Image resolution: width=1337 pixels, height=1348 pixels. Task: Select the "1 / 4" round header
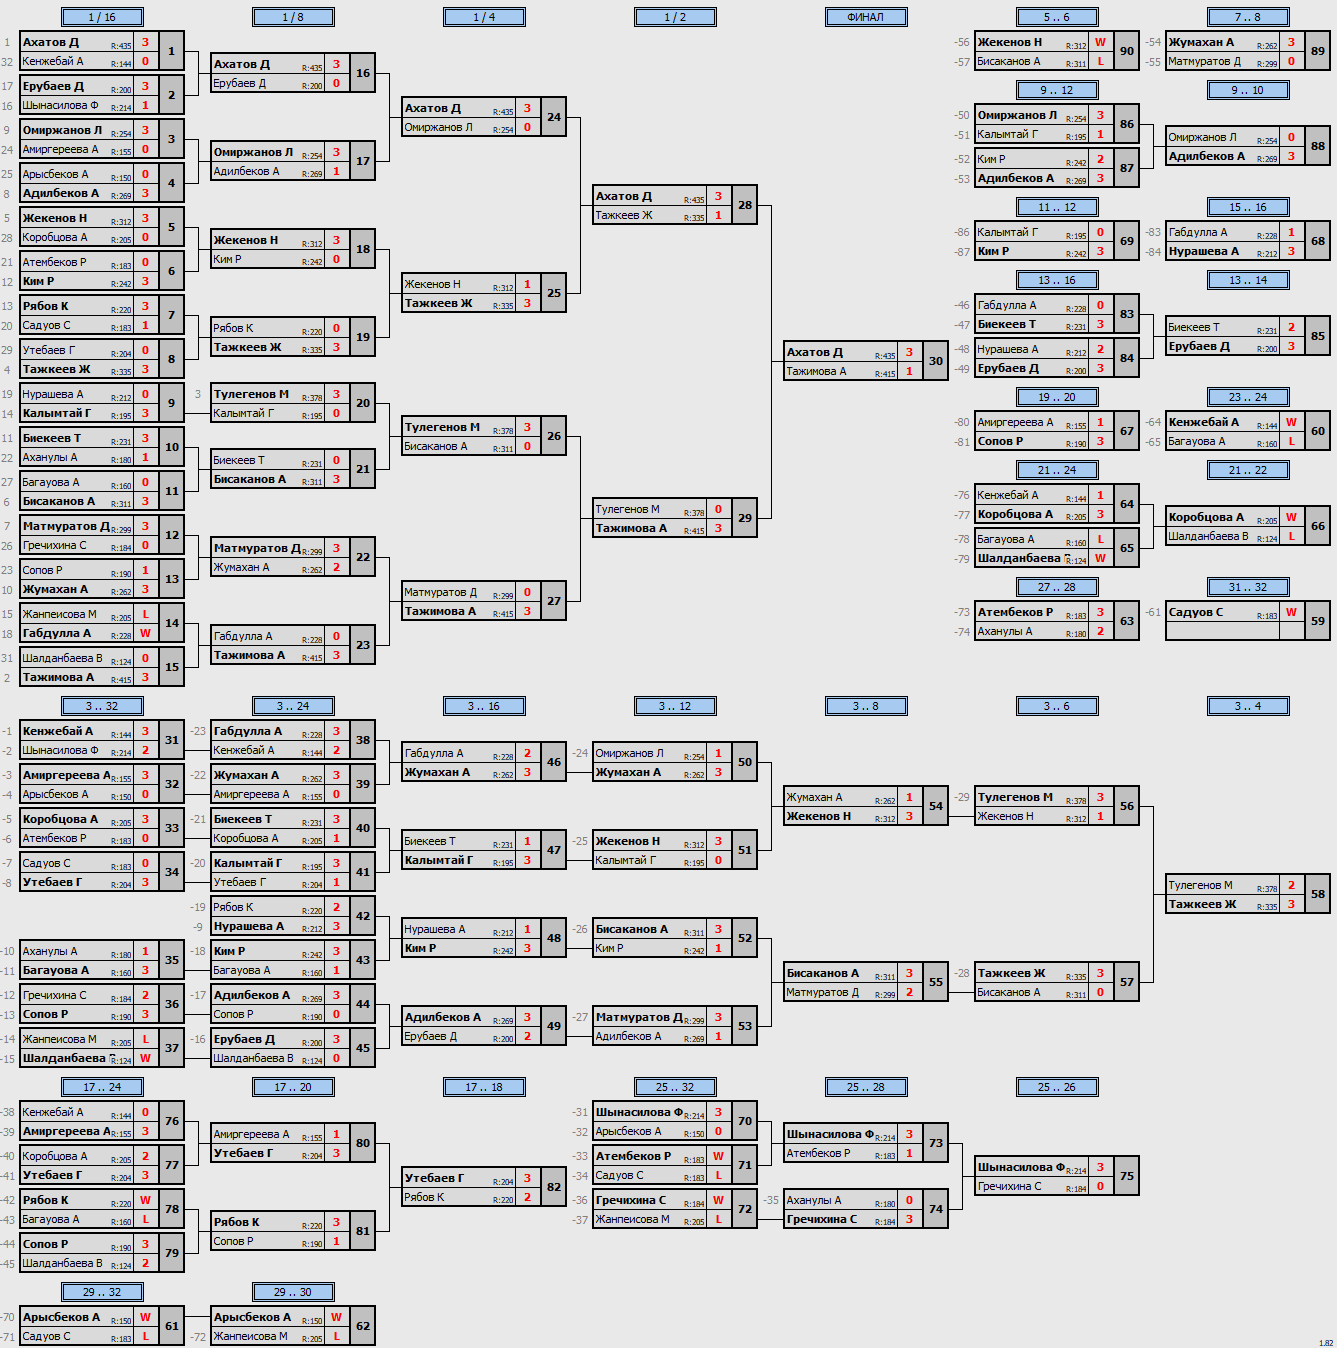[484, 17]
